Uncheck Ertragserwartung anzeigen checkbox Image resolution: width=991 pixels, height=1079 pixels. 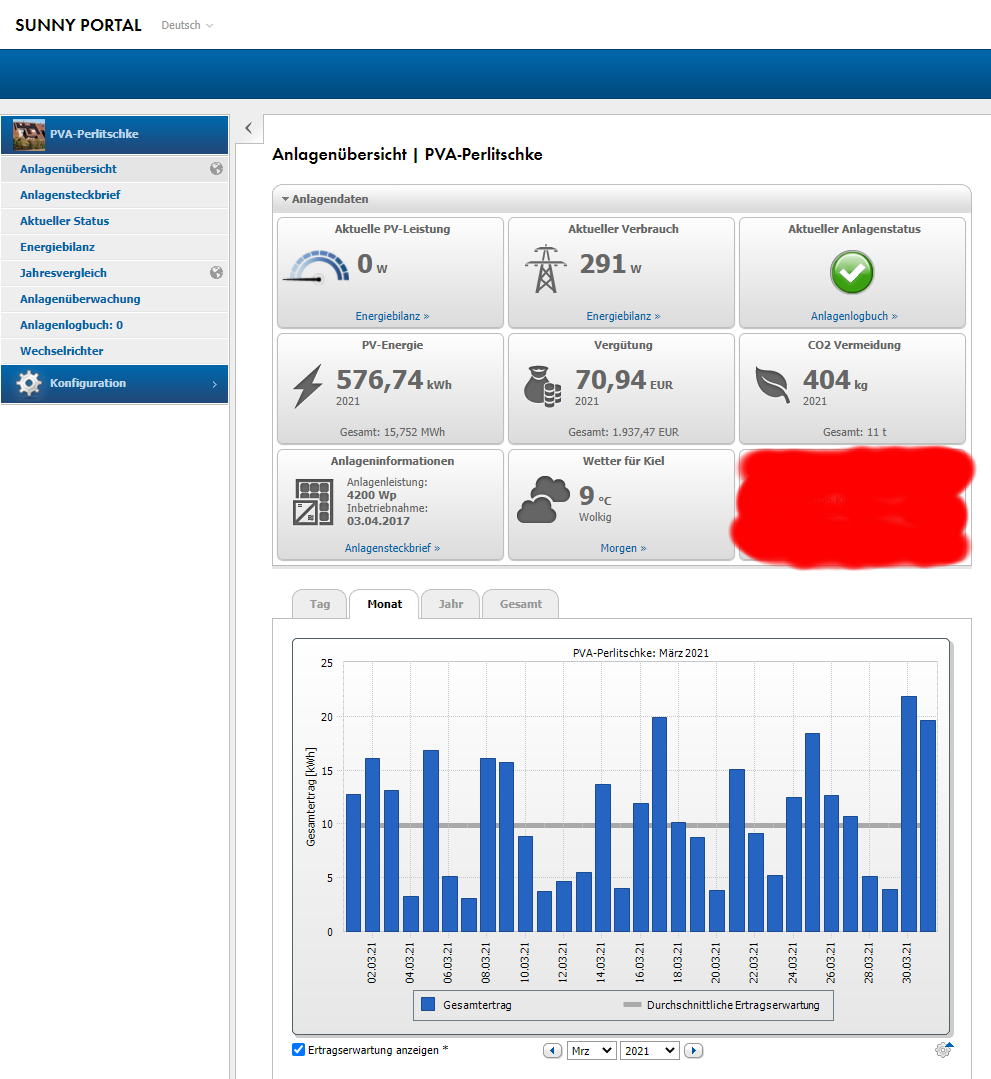tap(298, 1050)
